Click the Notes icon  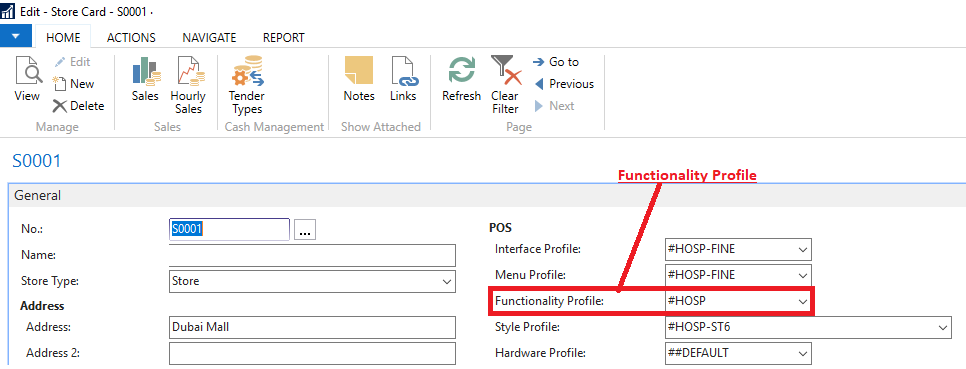[x=359, y=70]
